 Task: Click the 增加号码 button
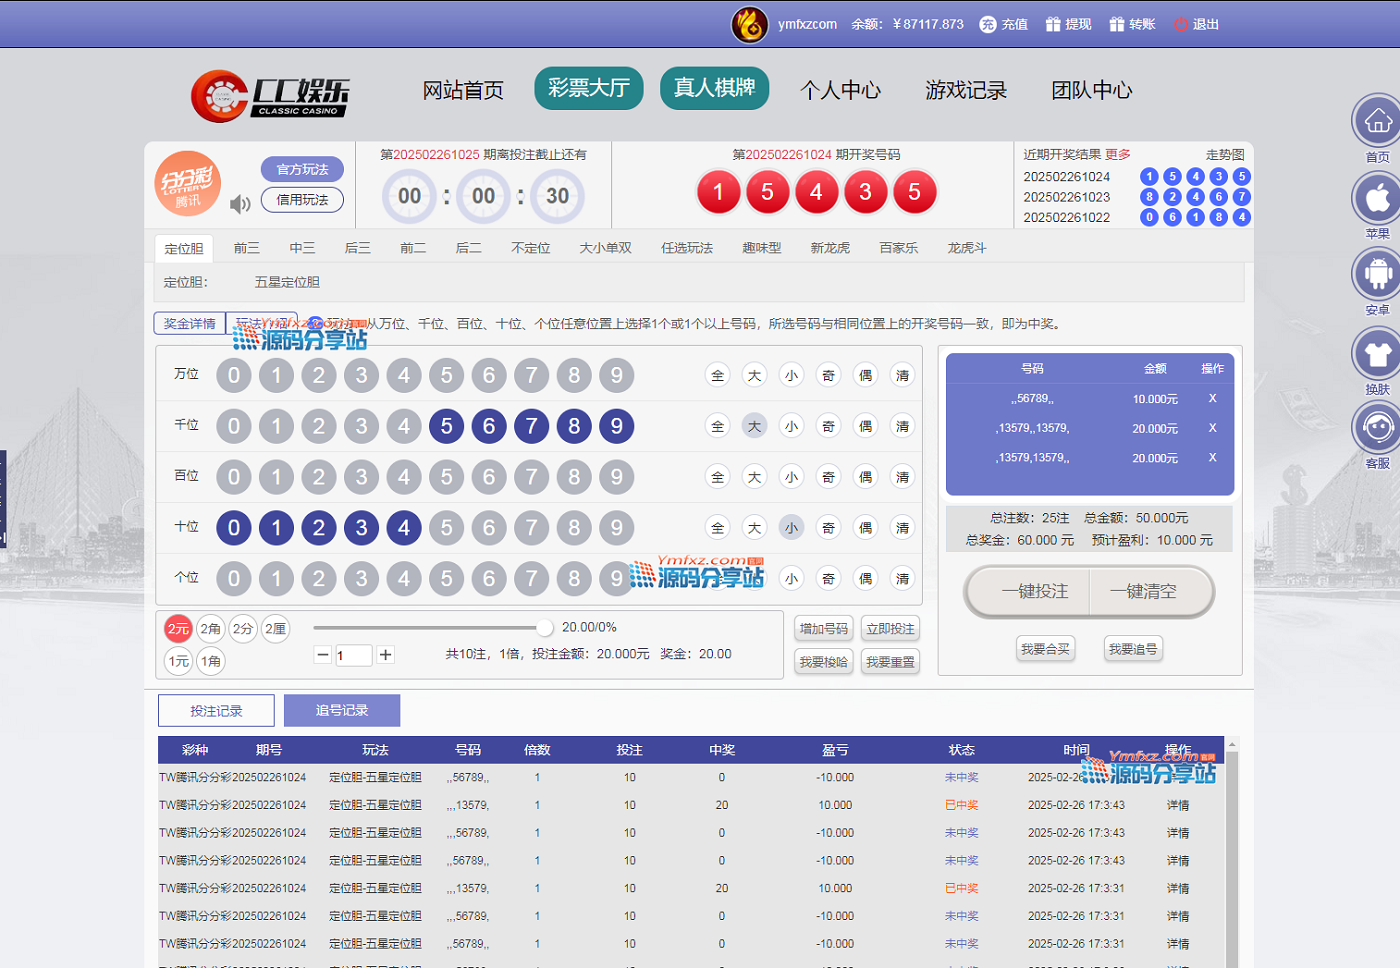pyautogui.click(x=823, y=629)
